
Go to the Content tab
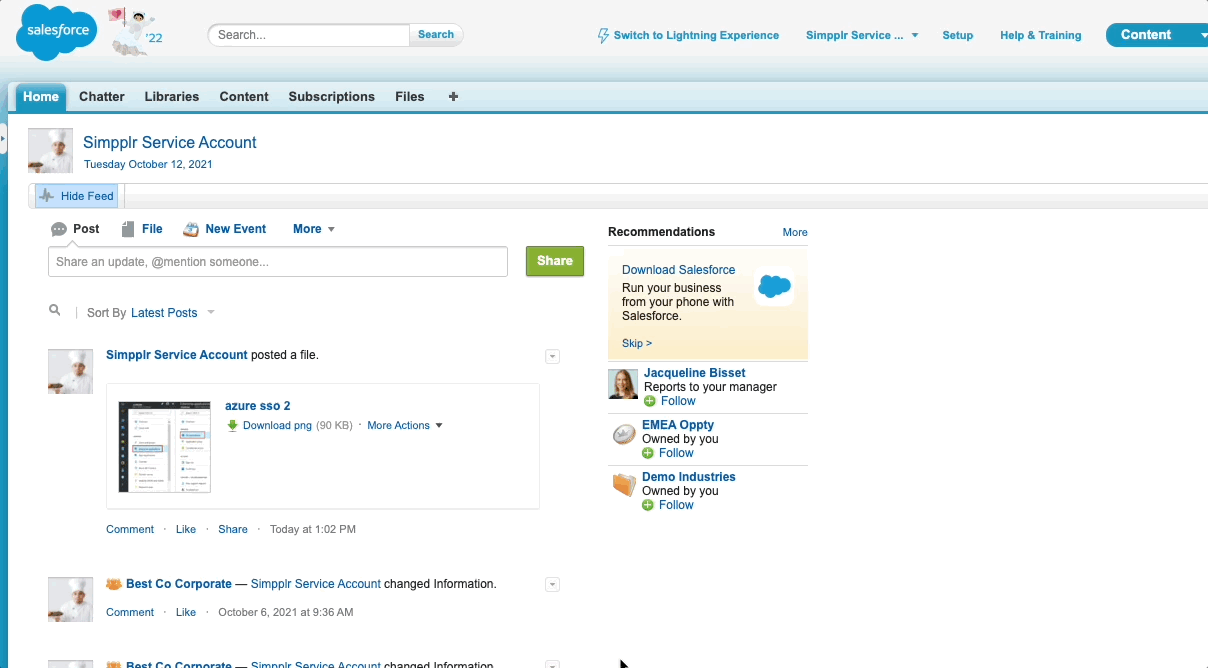(244, 97)
